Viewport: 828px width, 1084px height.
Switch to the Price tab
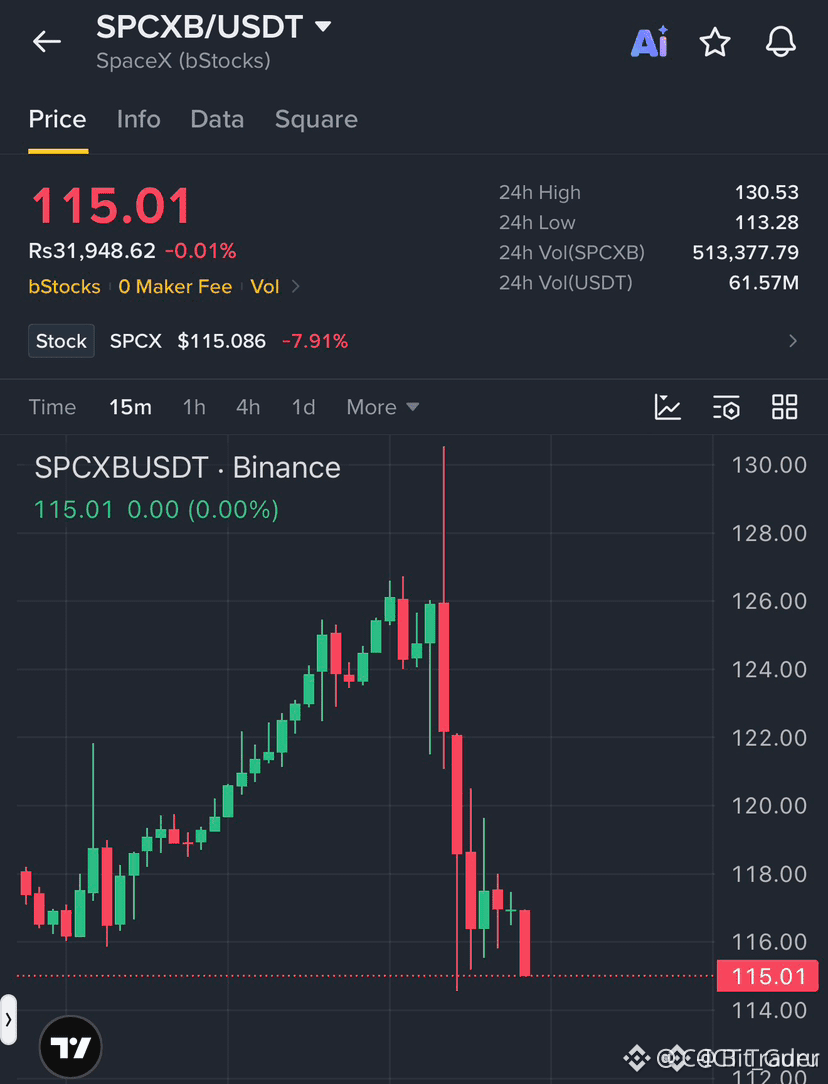tap(57, 119)
